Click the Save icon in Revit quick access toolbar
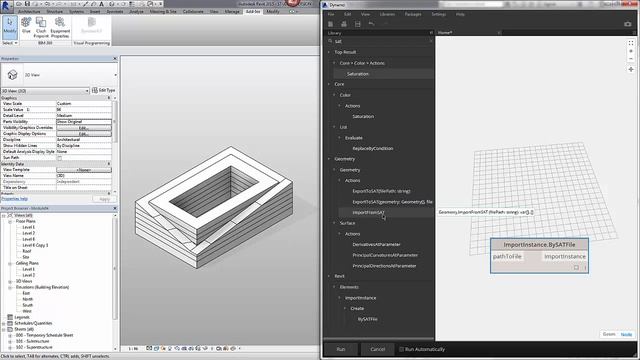 pos(27,4)
